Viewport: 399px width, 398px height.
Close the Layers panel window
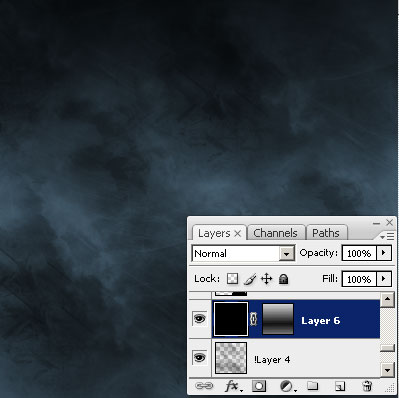pos(389,222)
